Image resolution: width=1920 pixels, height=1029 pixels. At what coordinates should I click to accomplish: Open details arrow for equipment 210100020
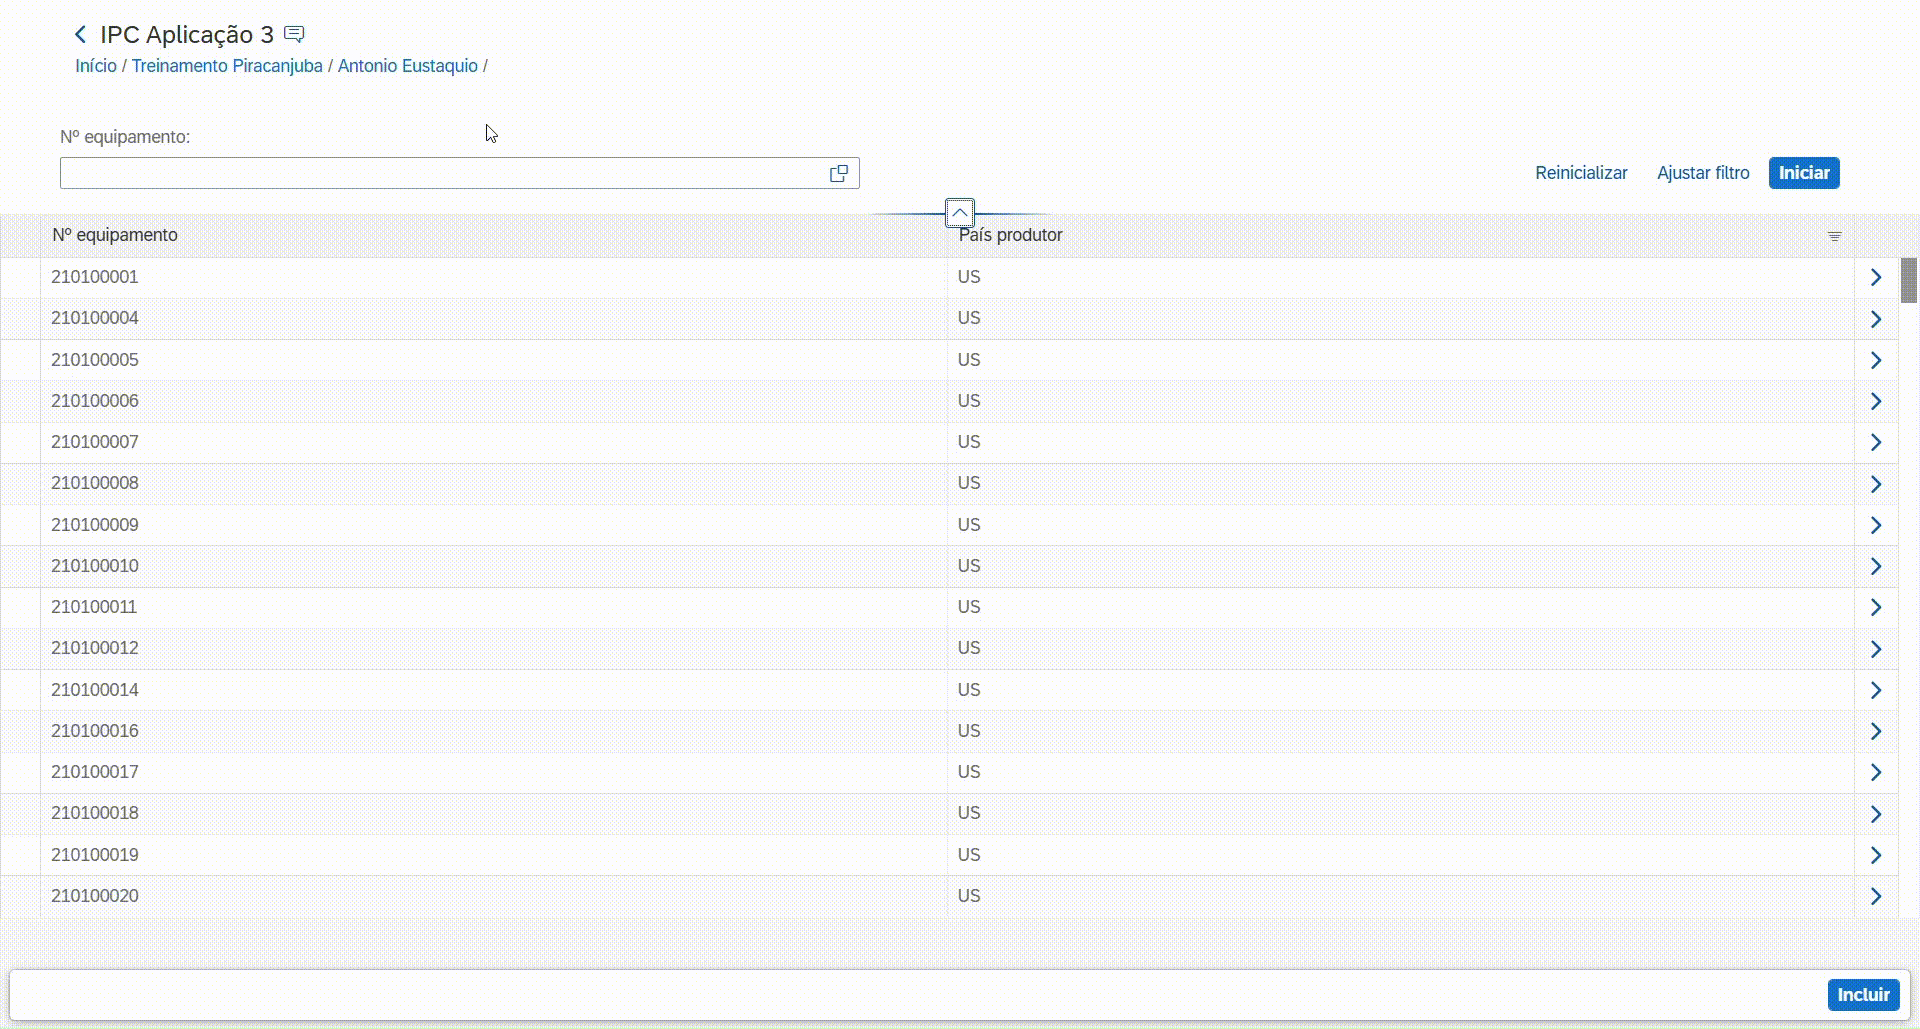[1875, 896]
